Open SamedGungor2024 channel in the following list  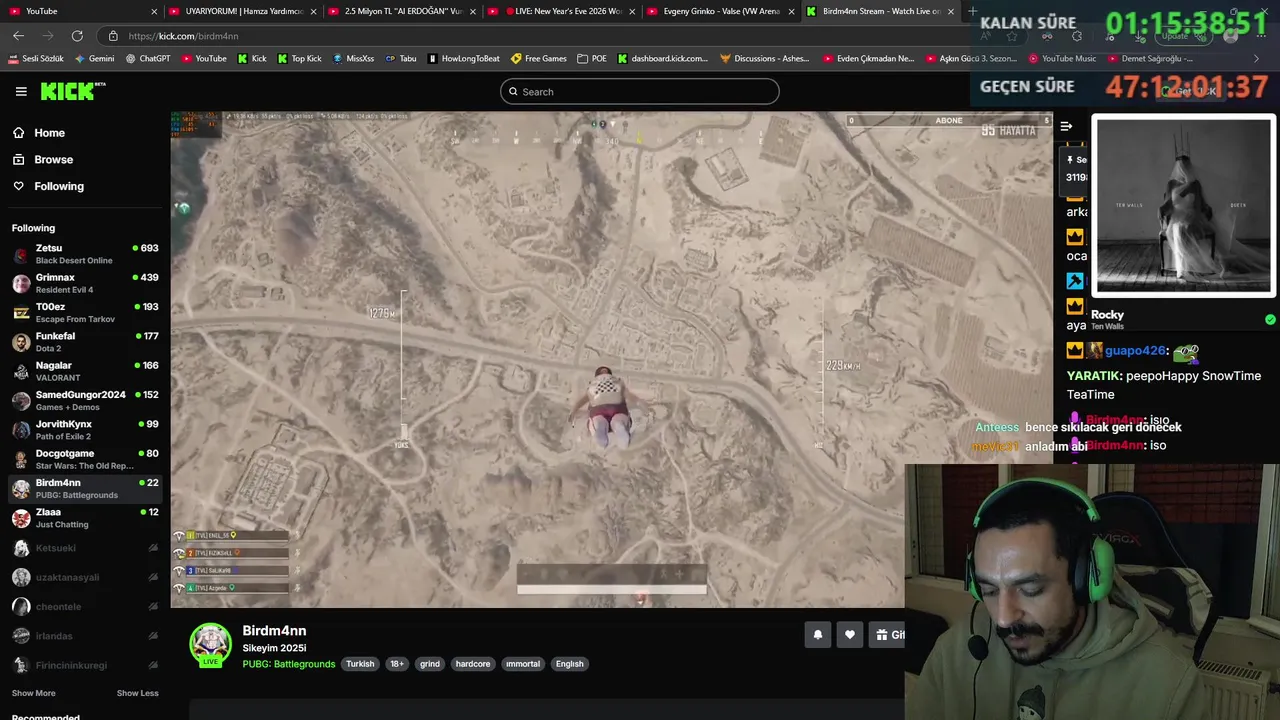click(x=85, y=401)
